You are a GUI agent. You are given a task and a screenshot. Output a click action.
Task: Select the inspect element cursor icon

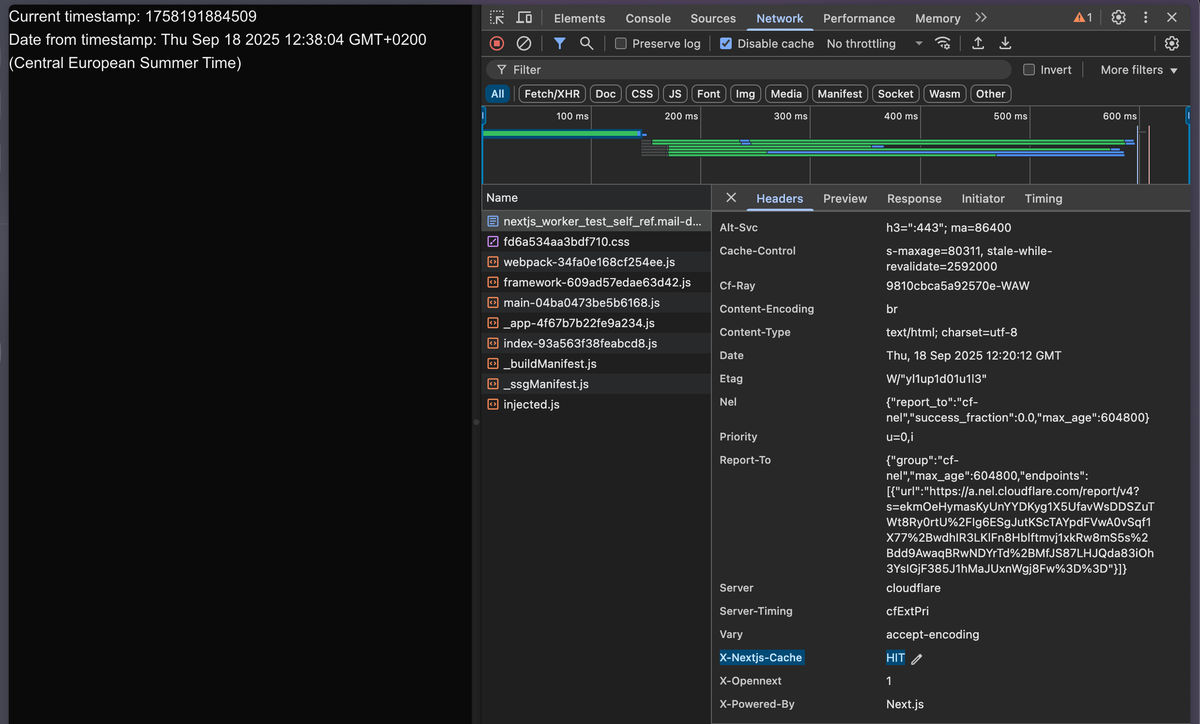[x=496, y=18]
